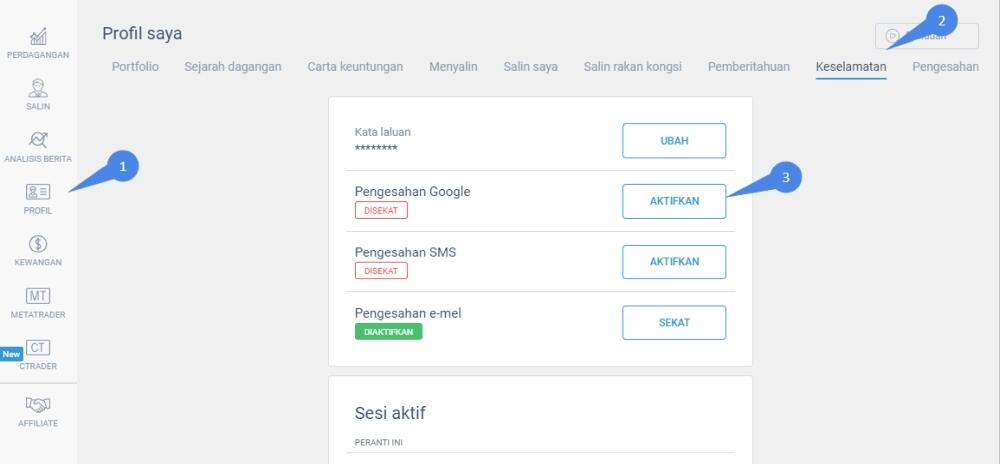Open the Affiliate handshake icon
The width and height of the screenshot is (1000, 464).
tap(38, 404)
